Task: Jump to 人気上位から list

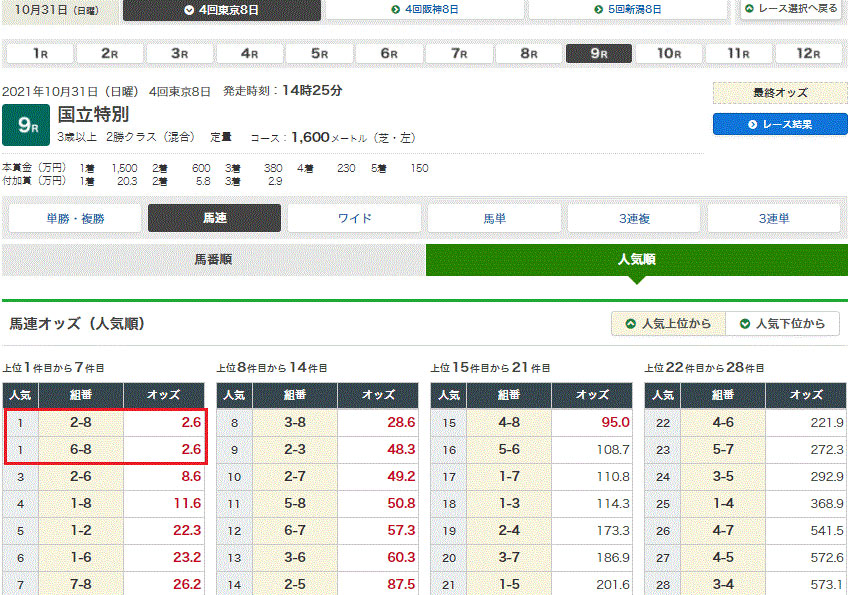Action: 668,324
